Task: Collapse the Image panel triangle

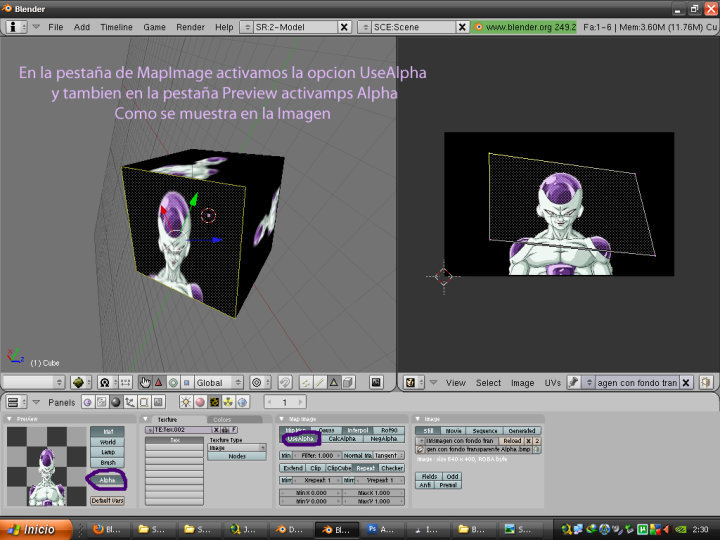Action: pyautogui.click(x=417, y=419)
